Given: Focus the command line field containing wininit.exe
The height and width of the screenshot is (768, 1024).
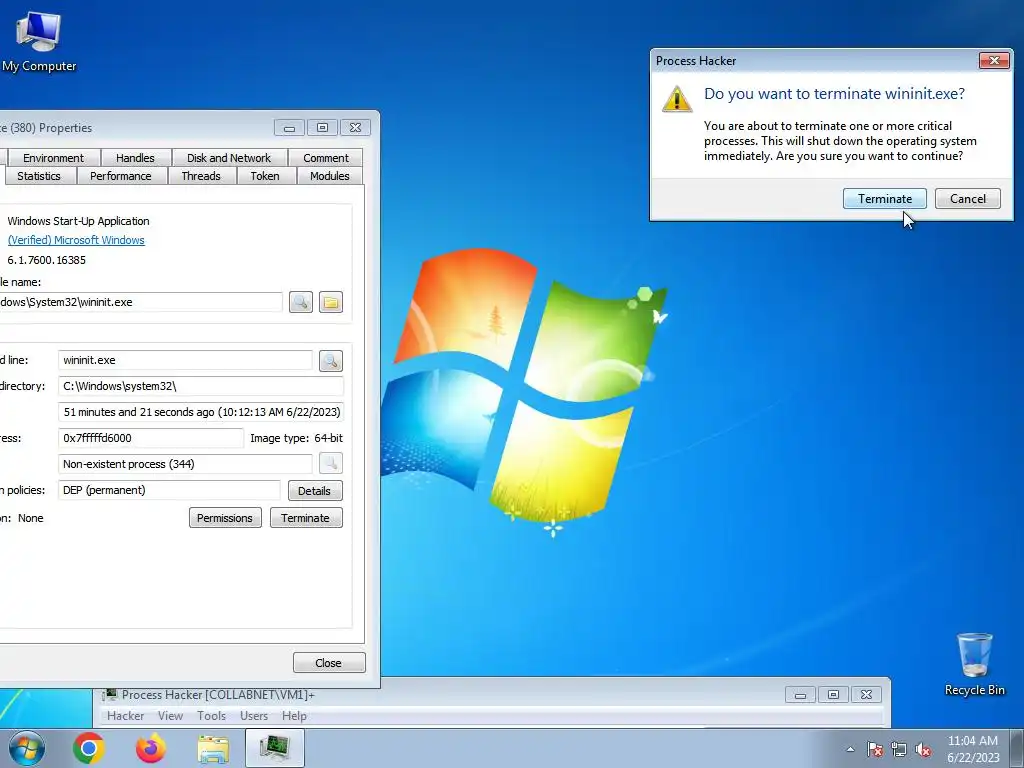Looking at the screenshot, I should (185, 360).
